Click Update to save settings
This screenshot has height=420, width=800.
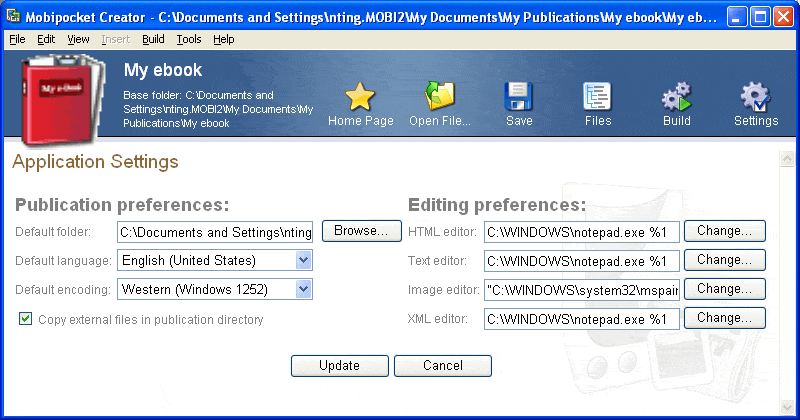point(339,366)
